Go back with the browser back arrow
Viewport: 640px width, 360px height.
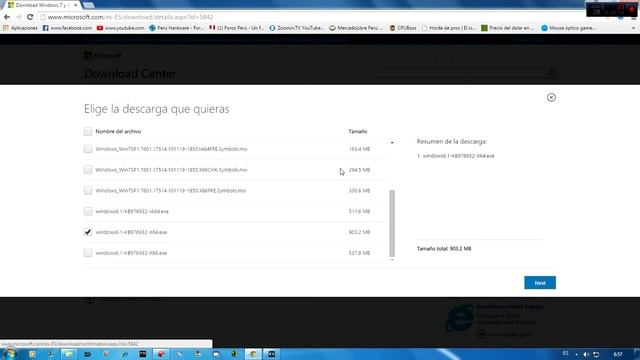point(7,17)
